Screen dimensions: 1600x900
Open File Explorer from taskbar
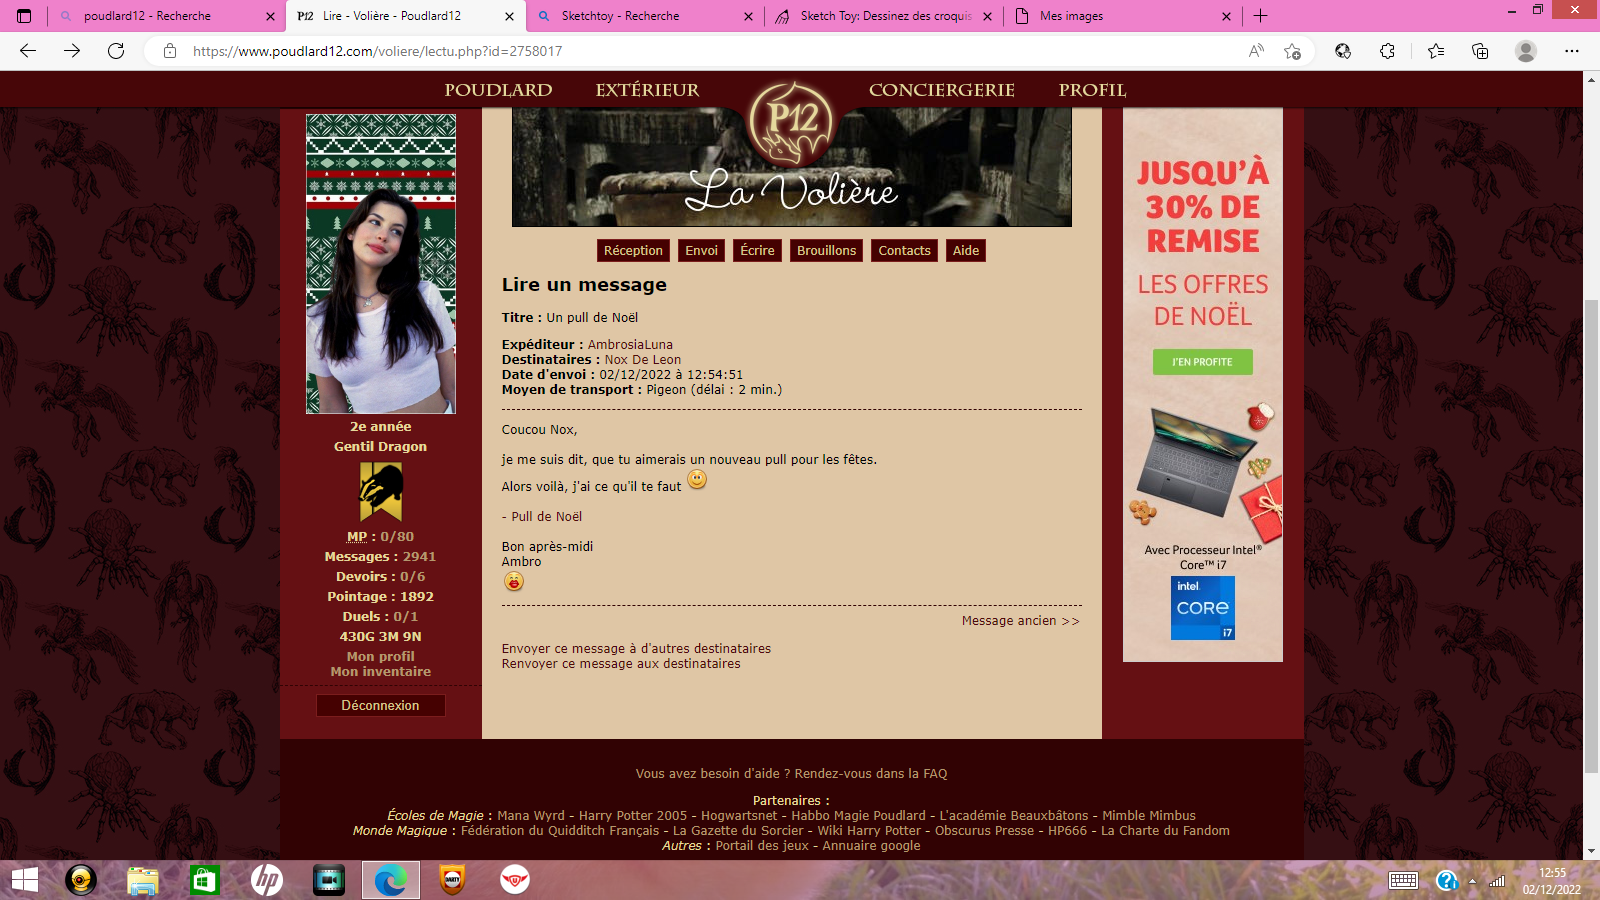(143, 880)
